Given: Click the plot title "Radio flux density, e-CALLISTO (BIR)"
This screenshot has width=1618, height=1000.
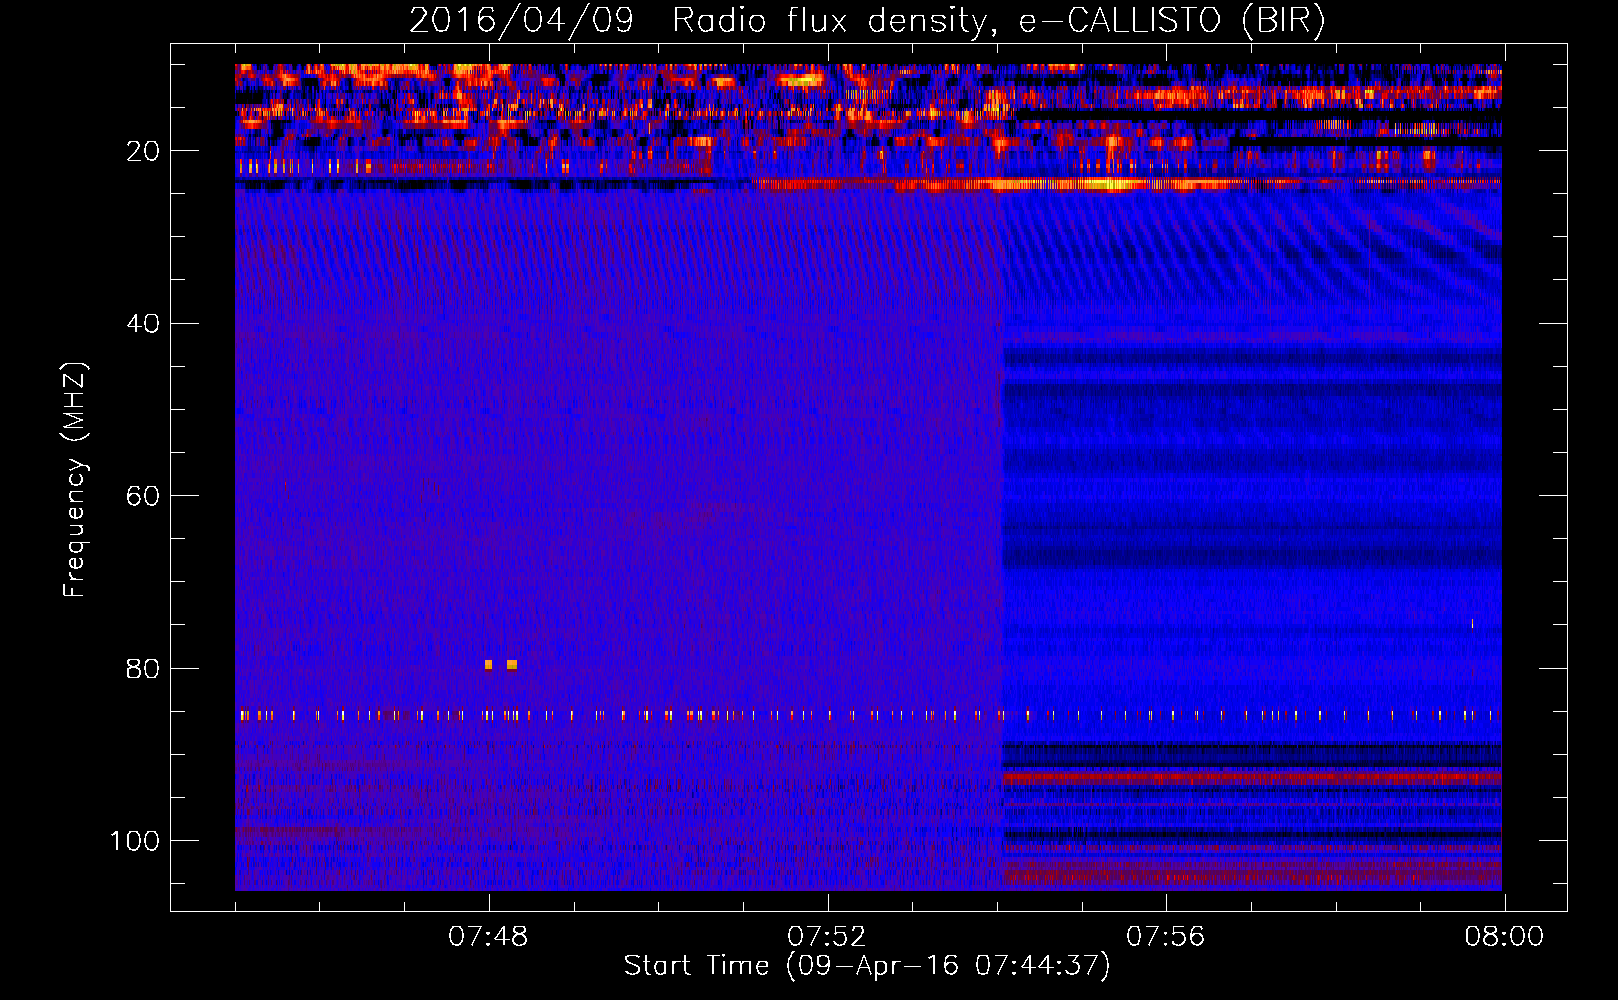Looking at the screenshot, I should (x=999, y=20).
